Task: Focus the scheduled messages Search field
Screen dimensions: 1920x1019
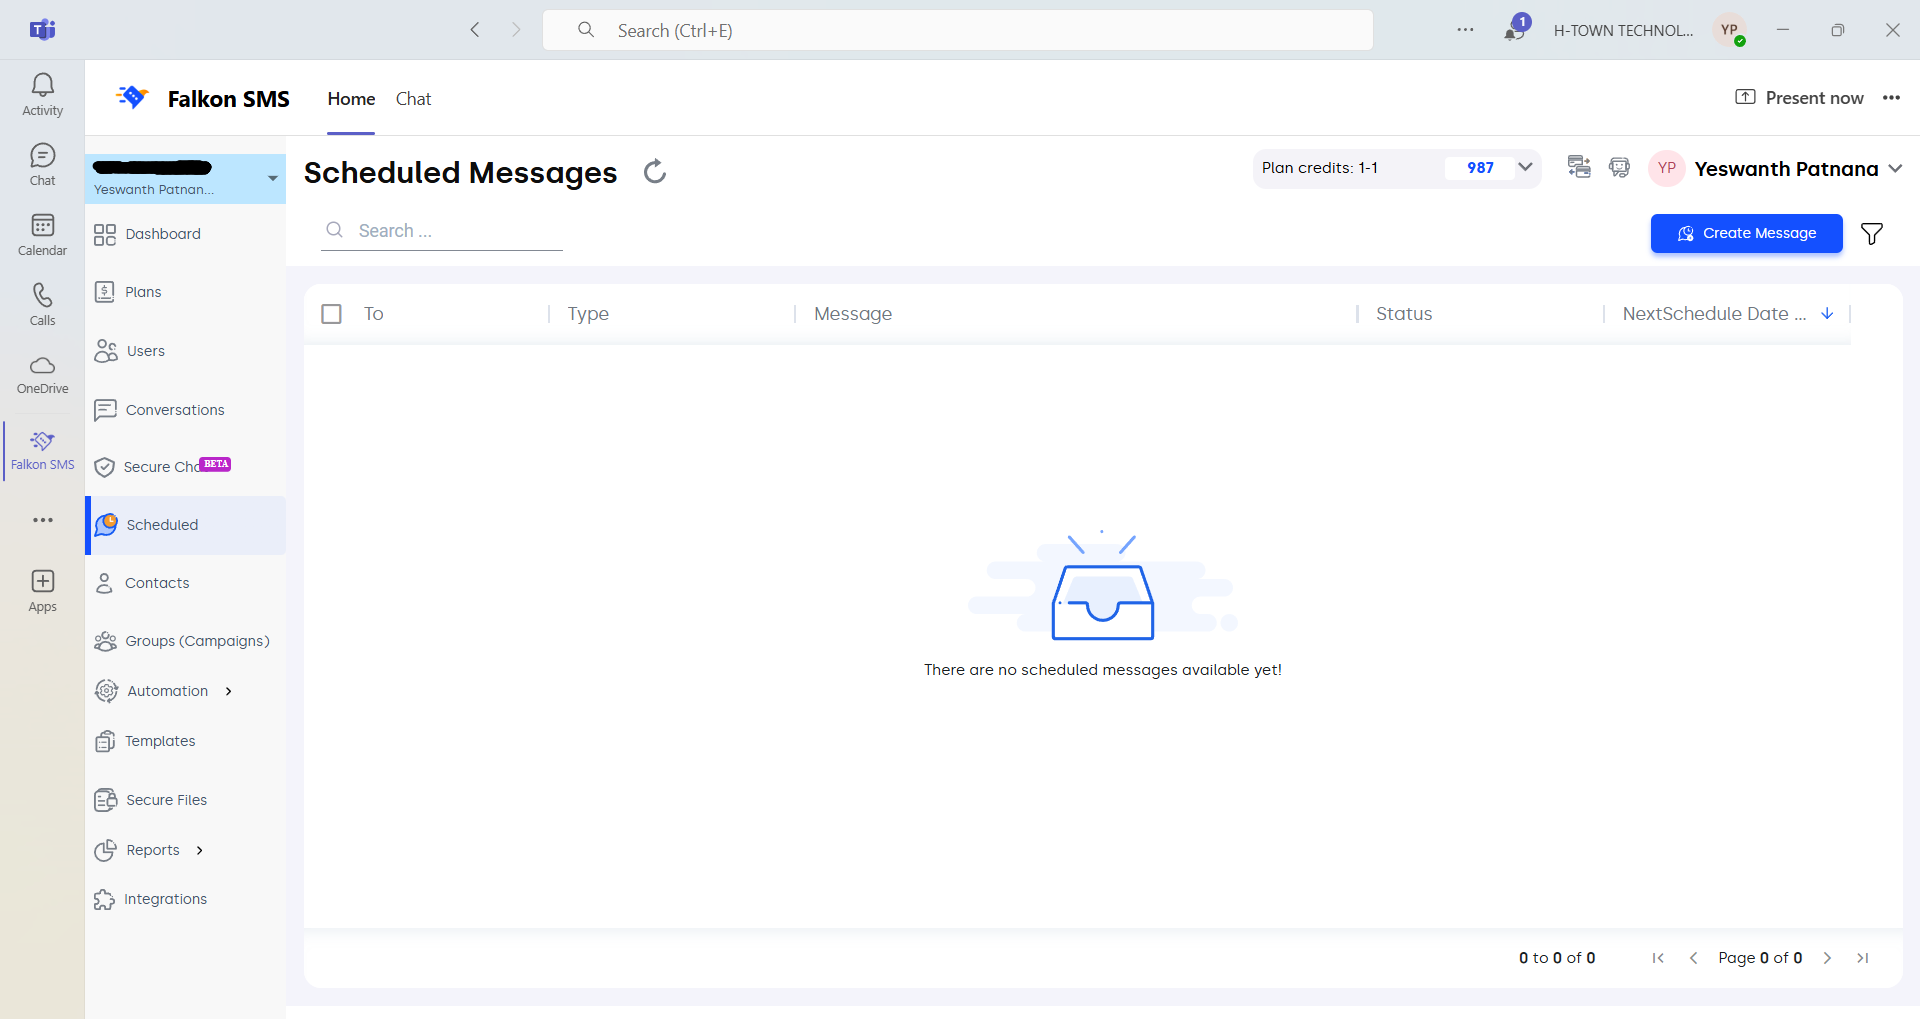Action: tap(442, 231)
